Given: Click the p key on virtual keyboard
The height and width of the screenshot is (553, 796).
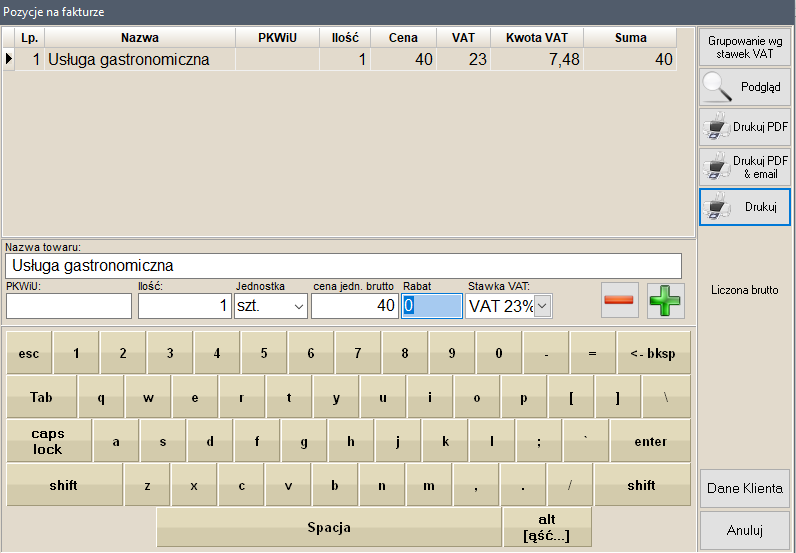Looking at the screenshot, I should (x=523, y=398).
